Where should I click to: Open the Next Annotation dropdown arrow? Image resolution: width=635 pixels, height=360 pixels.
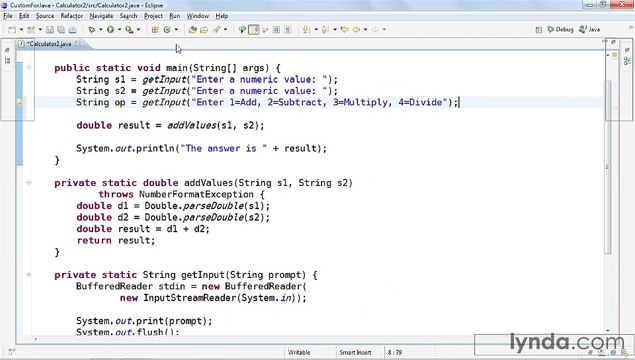pyautogui.click(x=316, y=30)
